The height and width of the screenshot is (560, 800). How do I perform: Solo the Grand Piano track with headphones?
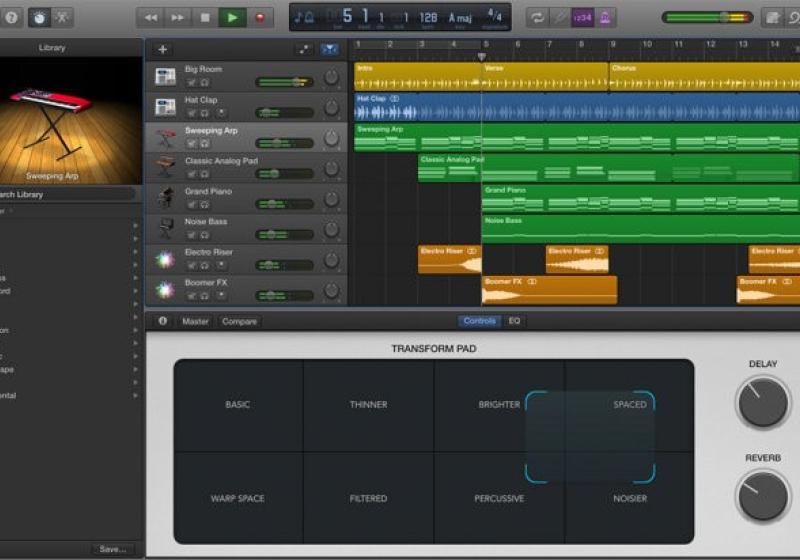click(204, 204)
